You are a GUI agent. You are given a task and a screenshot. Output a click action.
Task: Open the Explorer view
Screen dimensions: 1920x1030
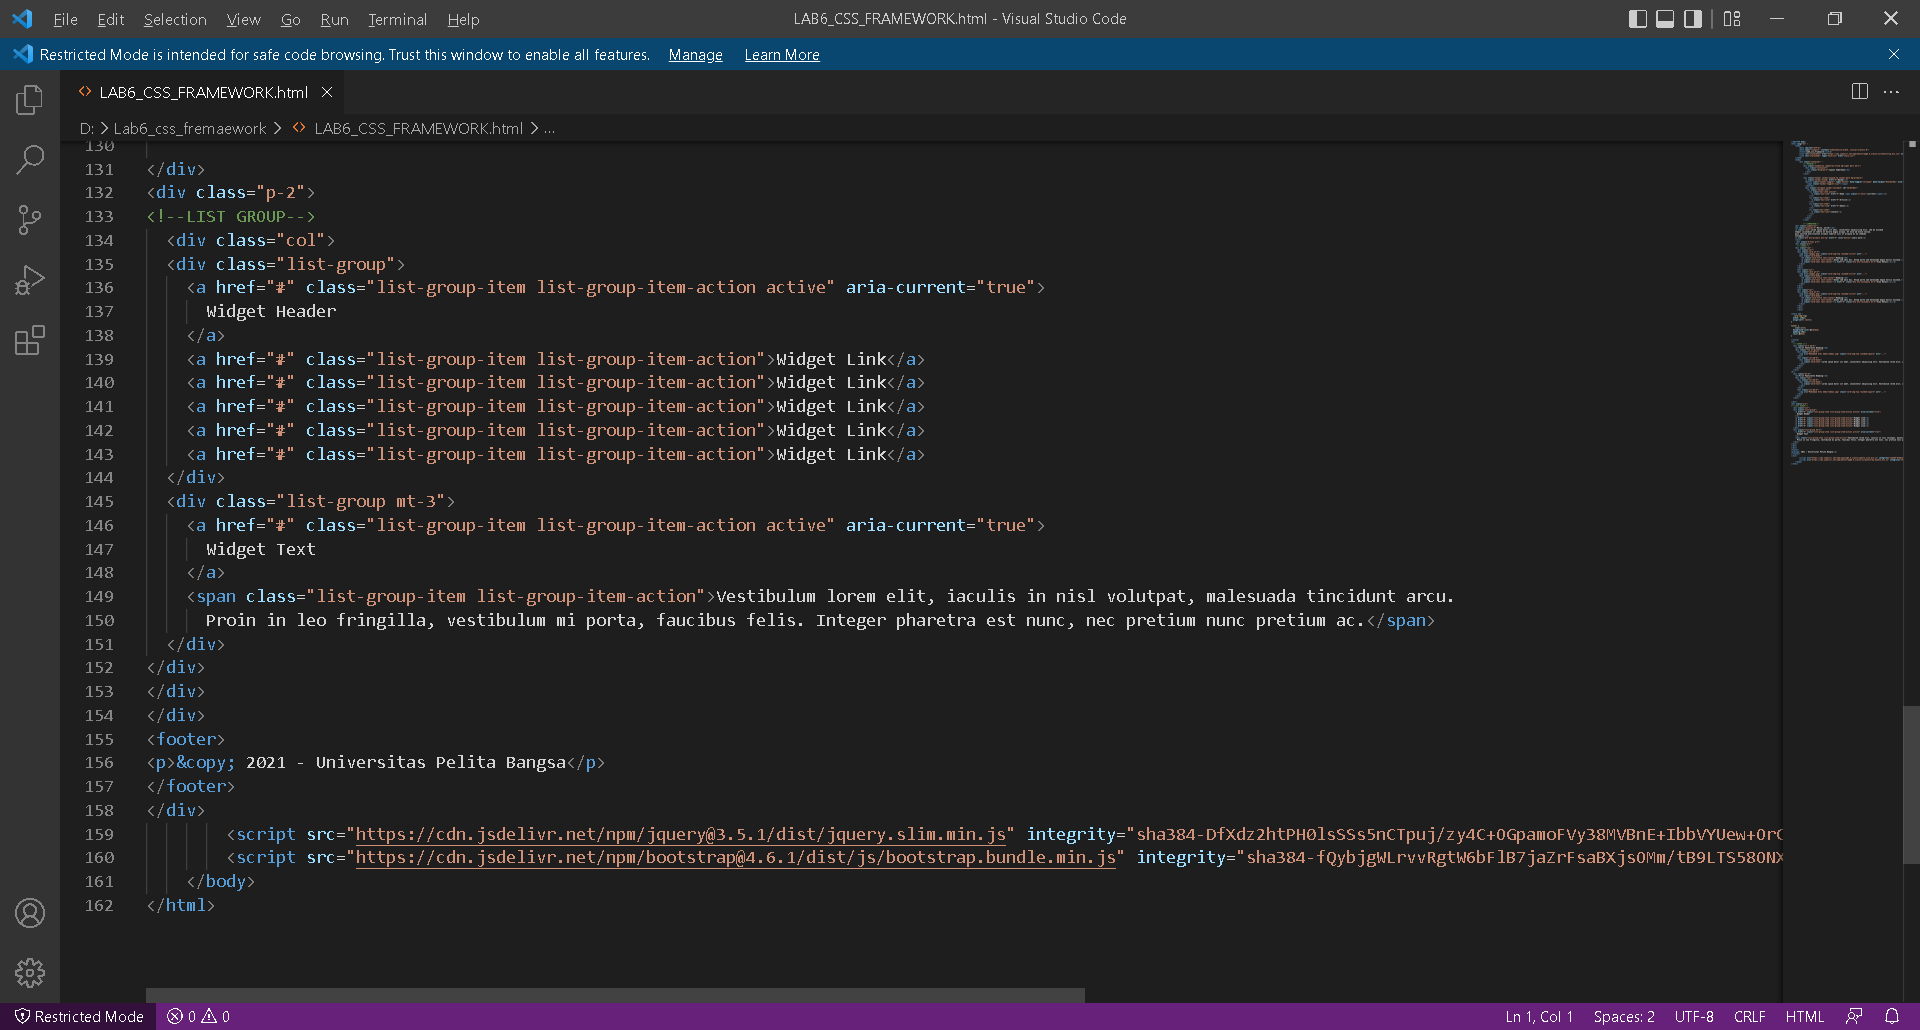click(x=30, y=99)
